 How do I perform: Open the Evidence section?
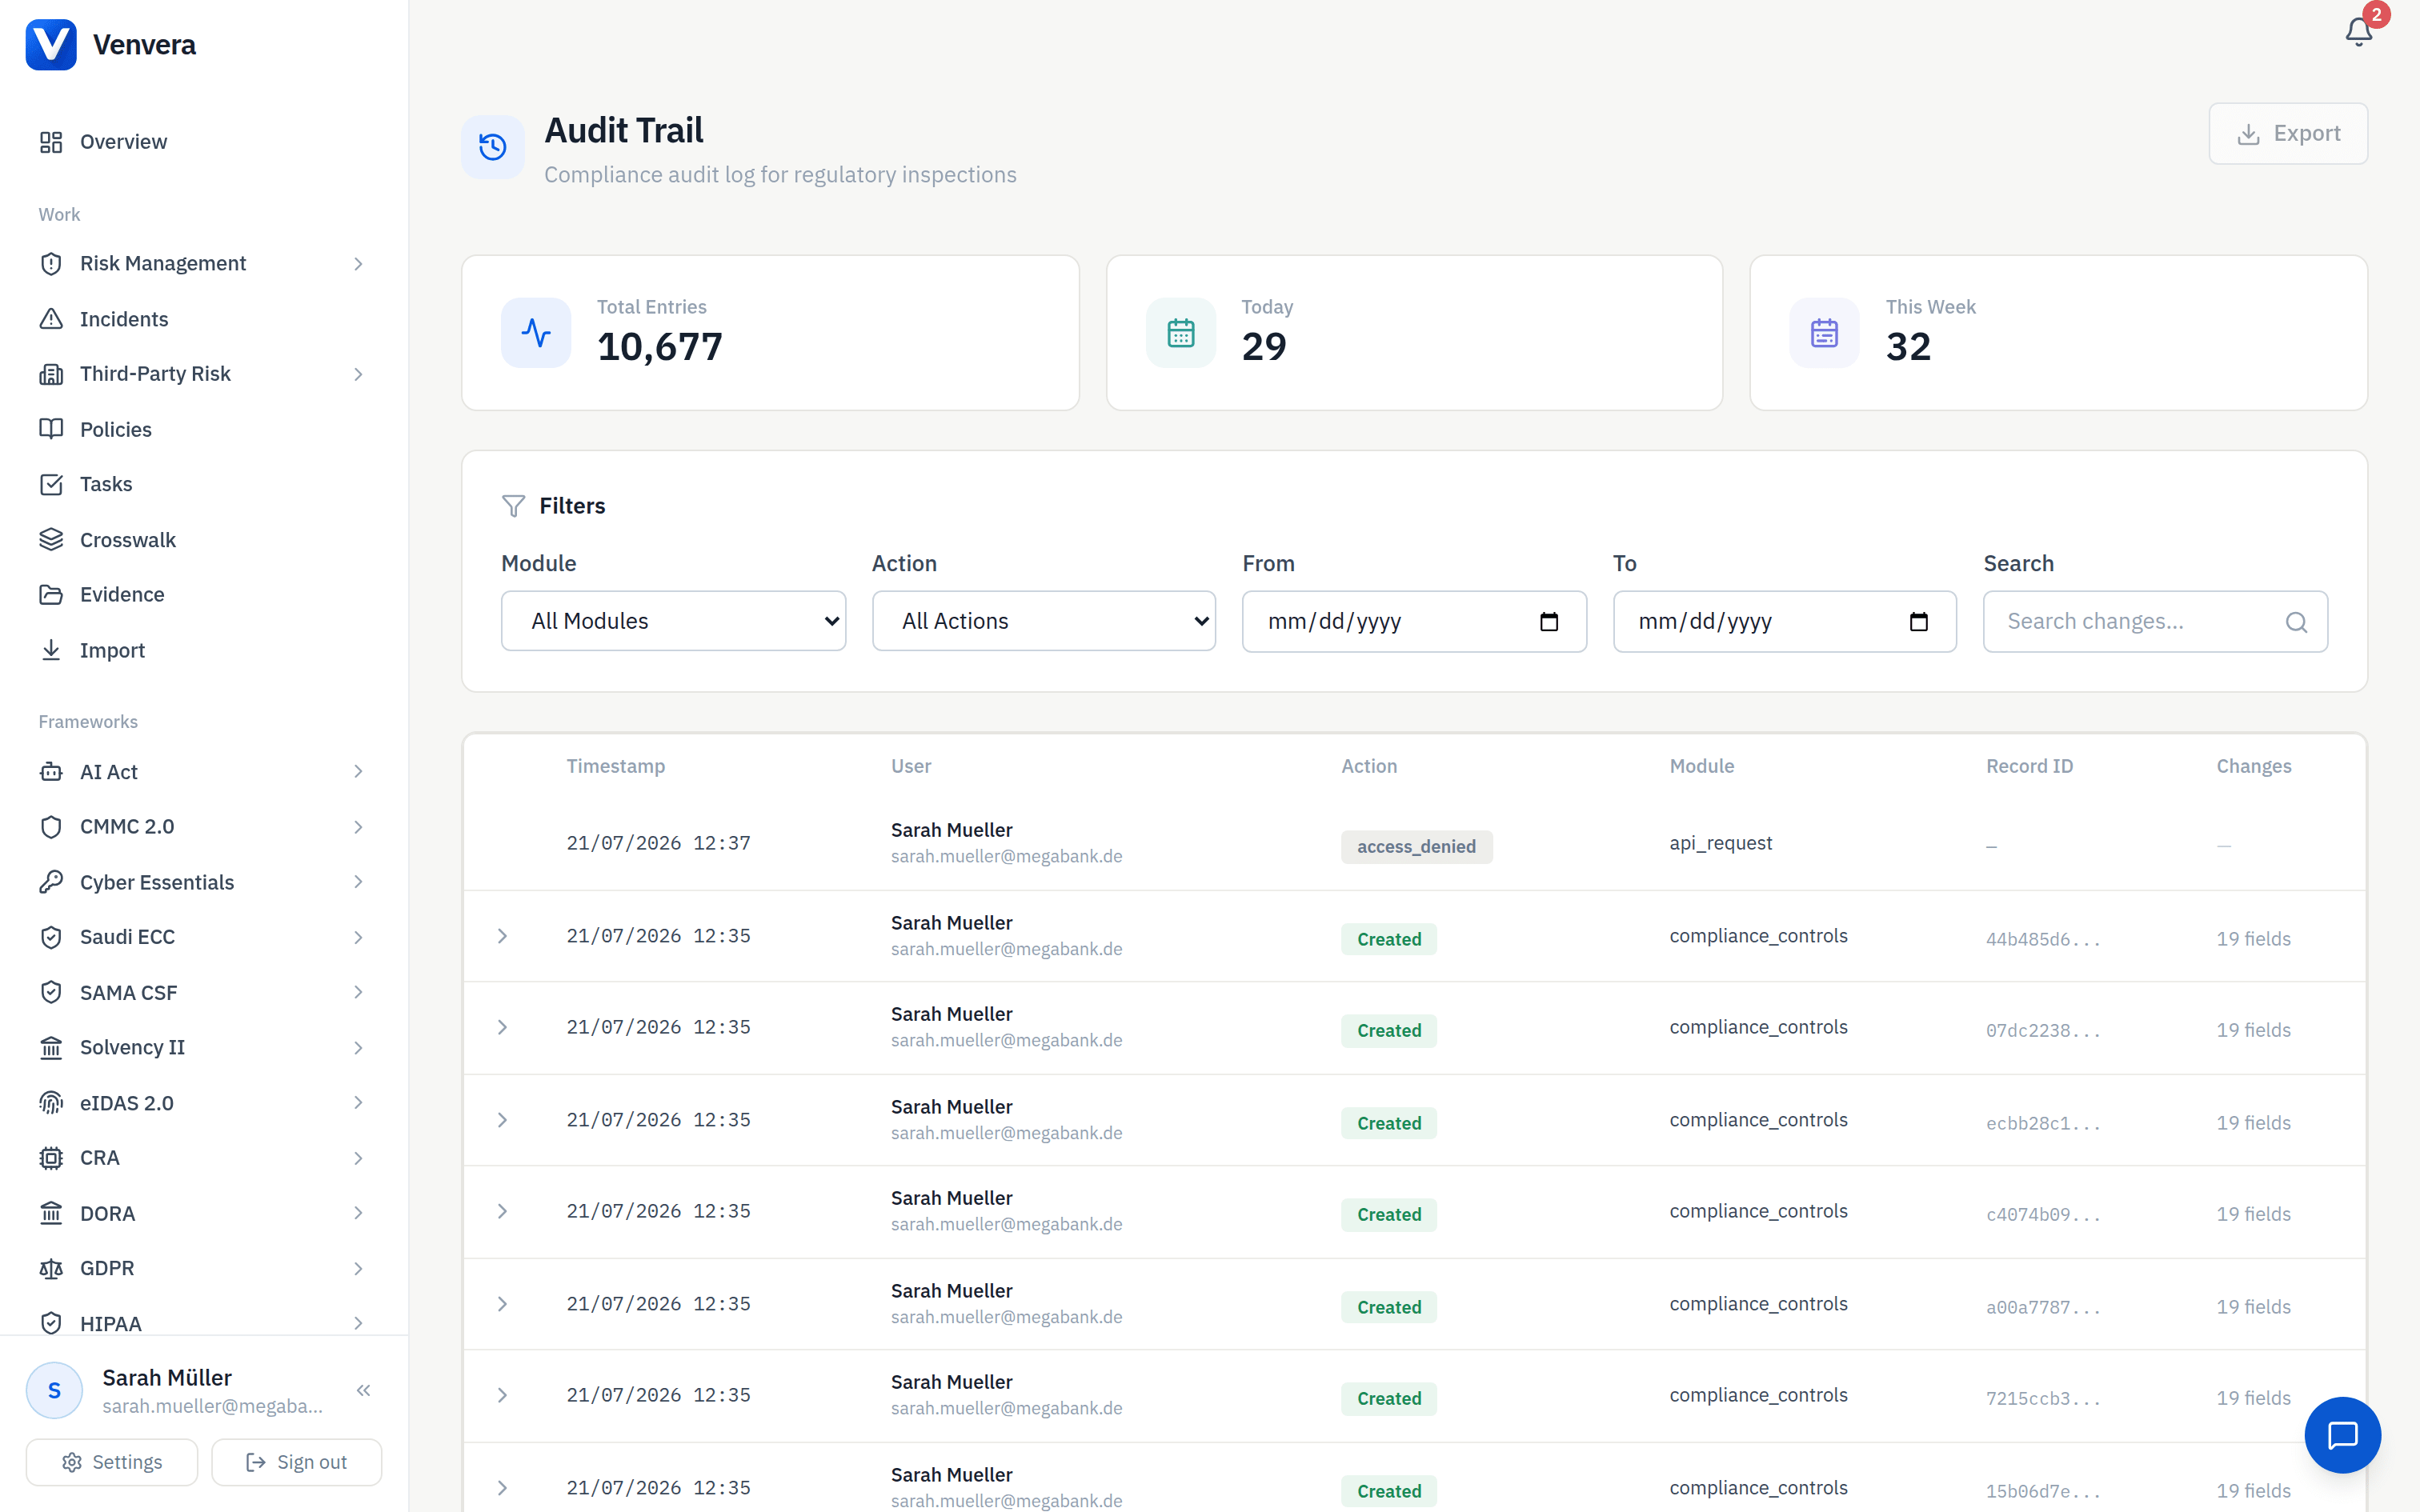tap(203, 595)
